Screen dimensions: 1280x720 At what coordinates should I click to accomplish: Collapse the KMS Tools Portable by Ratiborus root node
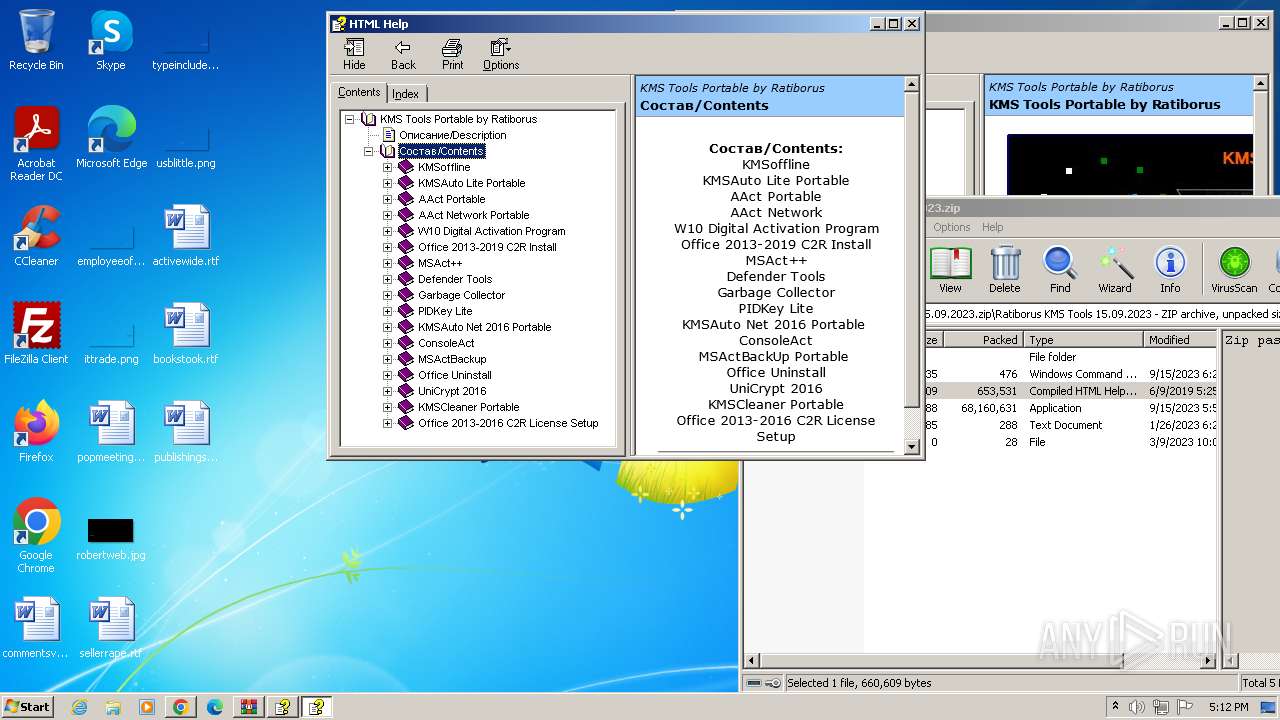click(x=350, y=119)
